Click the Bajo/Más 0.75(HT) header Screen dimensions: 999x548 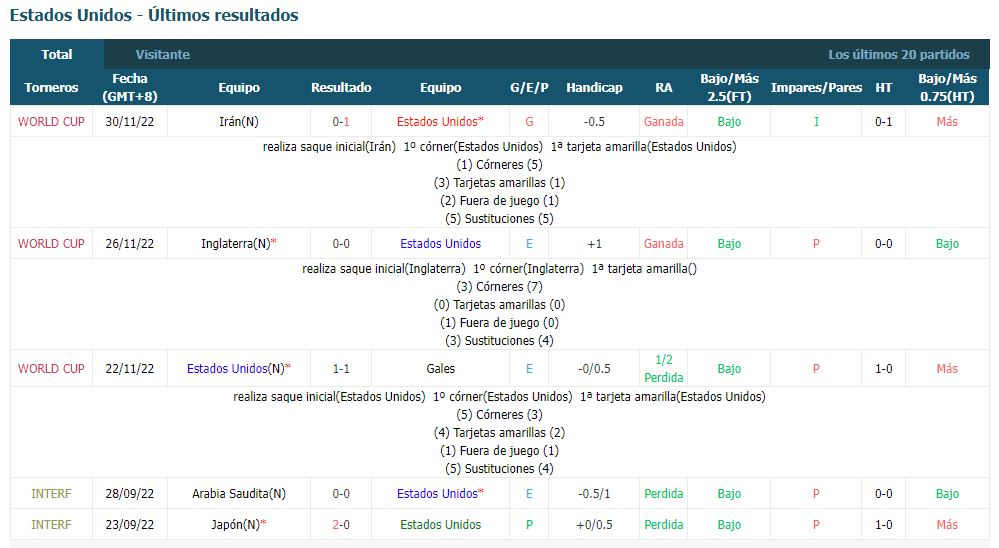click(947, 87)
